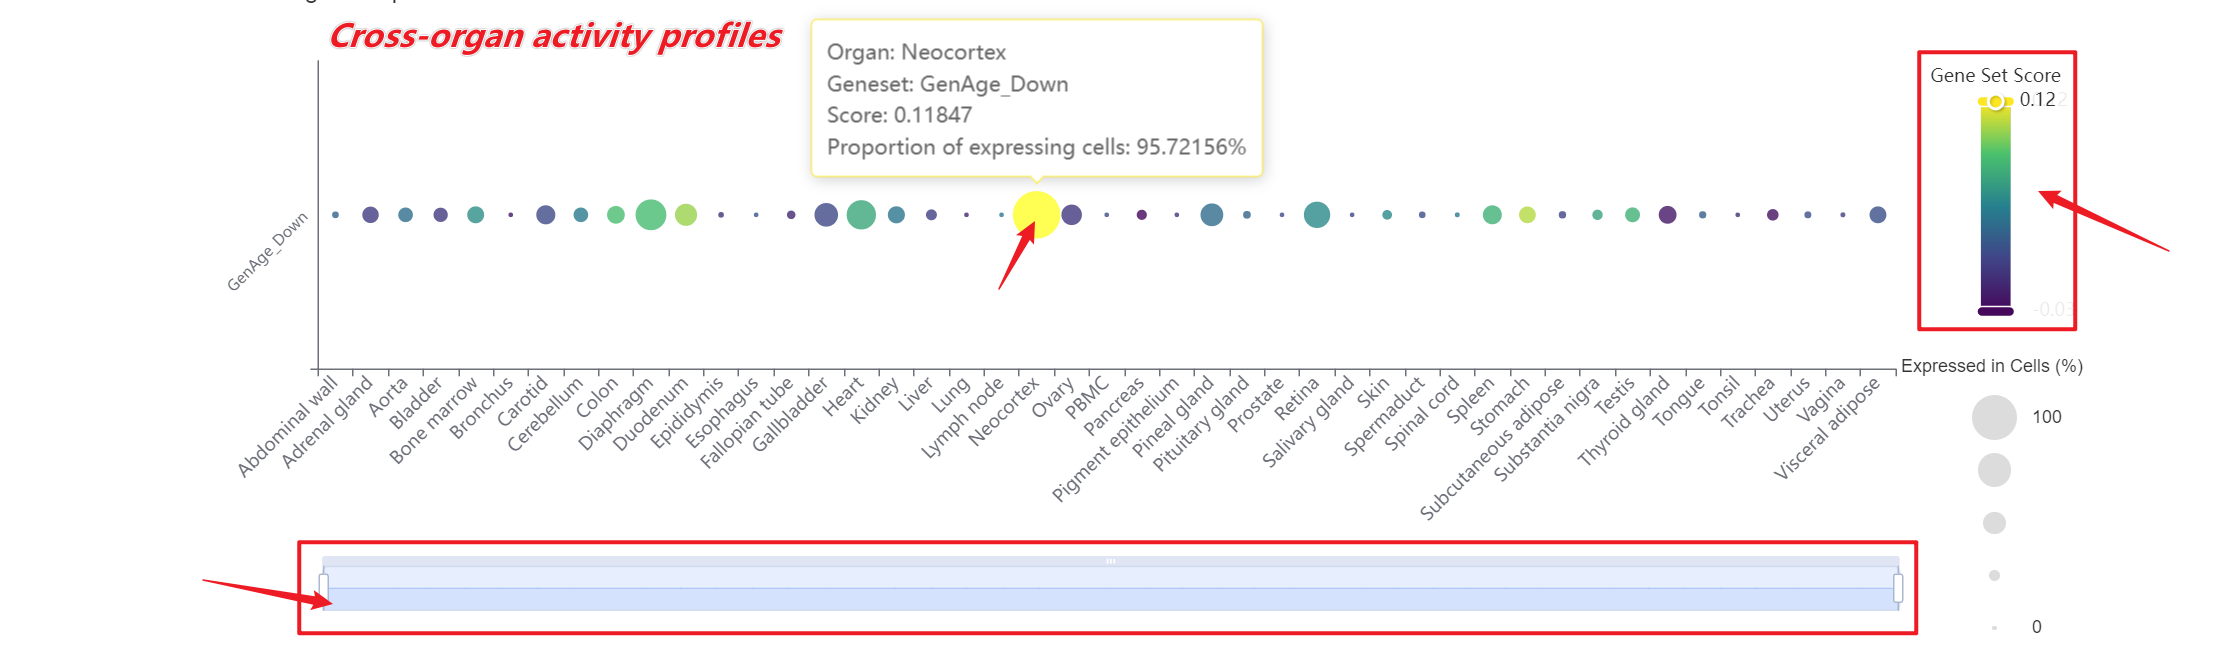Click the purple Thyroid gland bubble
2238x670 pixels.
(x=1667, y=214)
